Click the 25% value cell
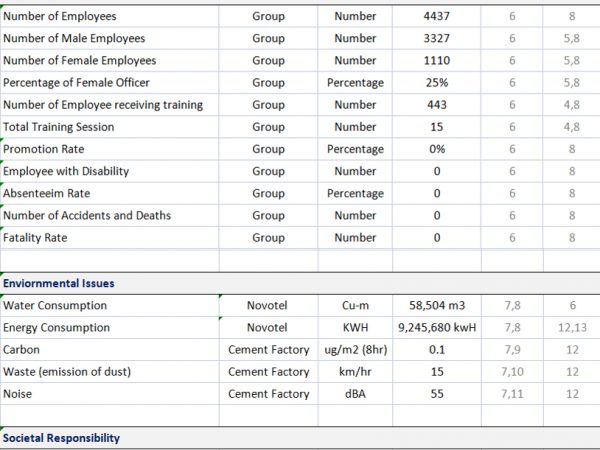600x450 pixels. pyautogui.click(x=437, y=83)
